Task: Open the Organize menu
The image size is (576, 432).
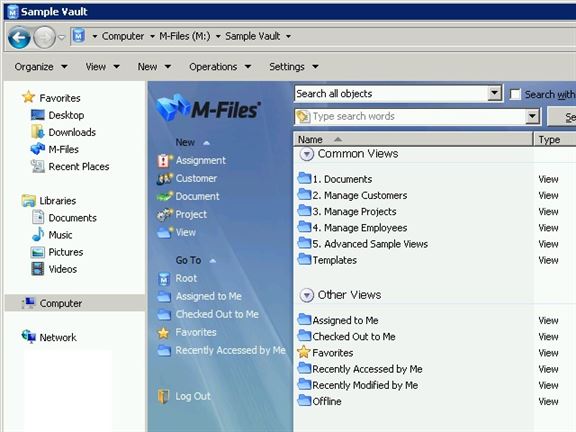Action: (41, 67)
